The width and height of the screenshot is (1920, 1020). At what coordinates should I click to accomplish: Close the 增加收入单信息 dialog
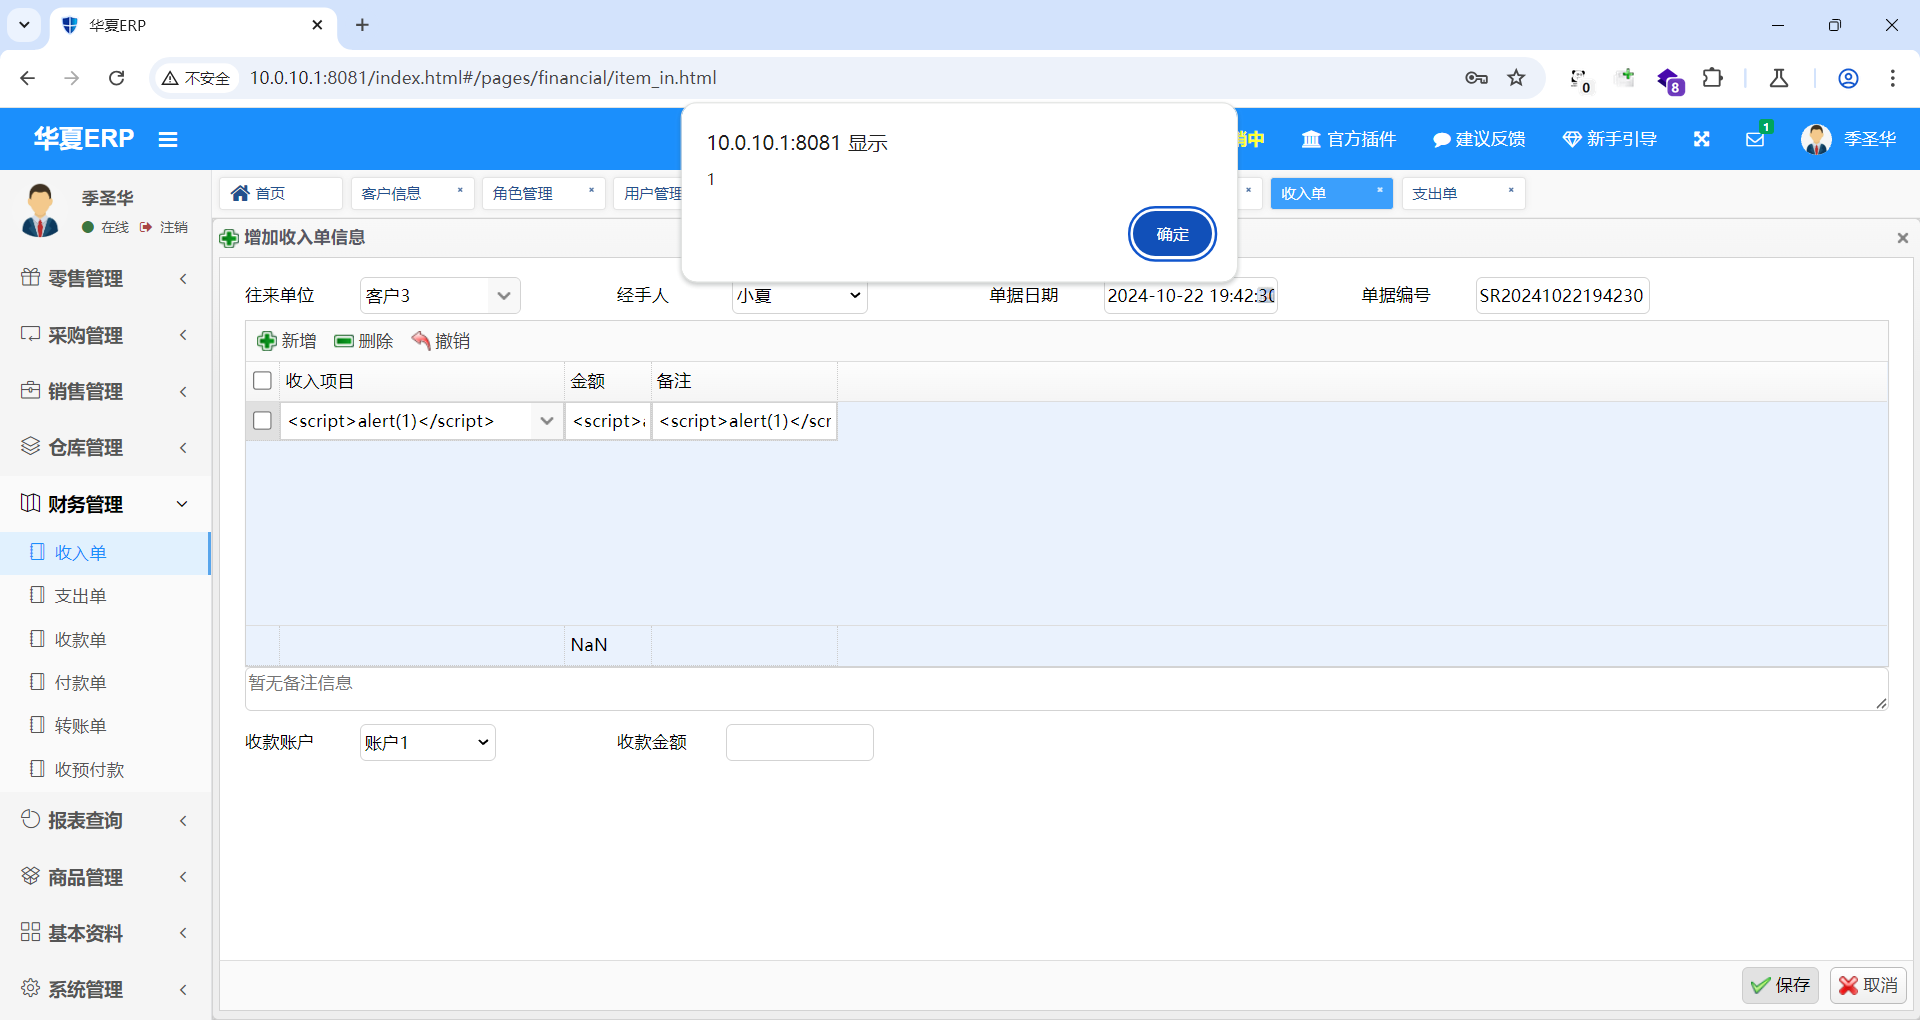(x=1903, y=238)
